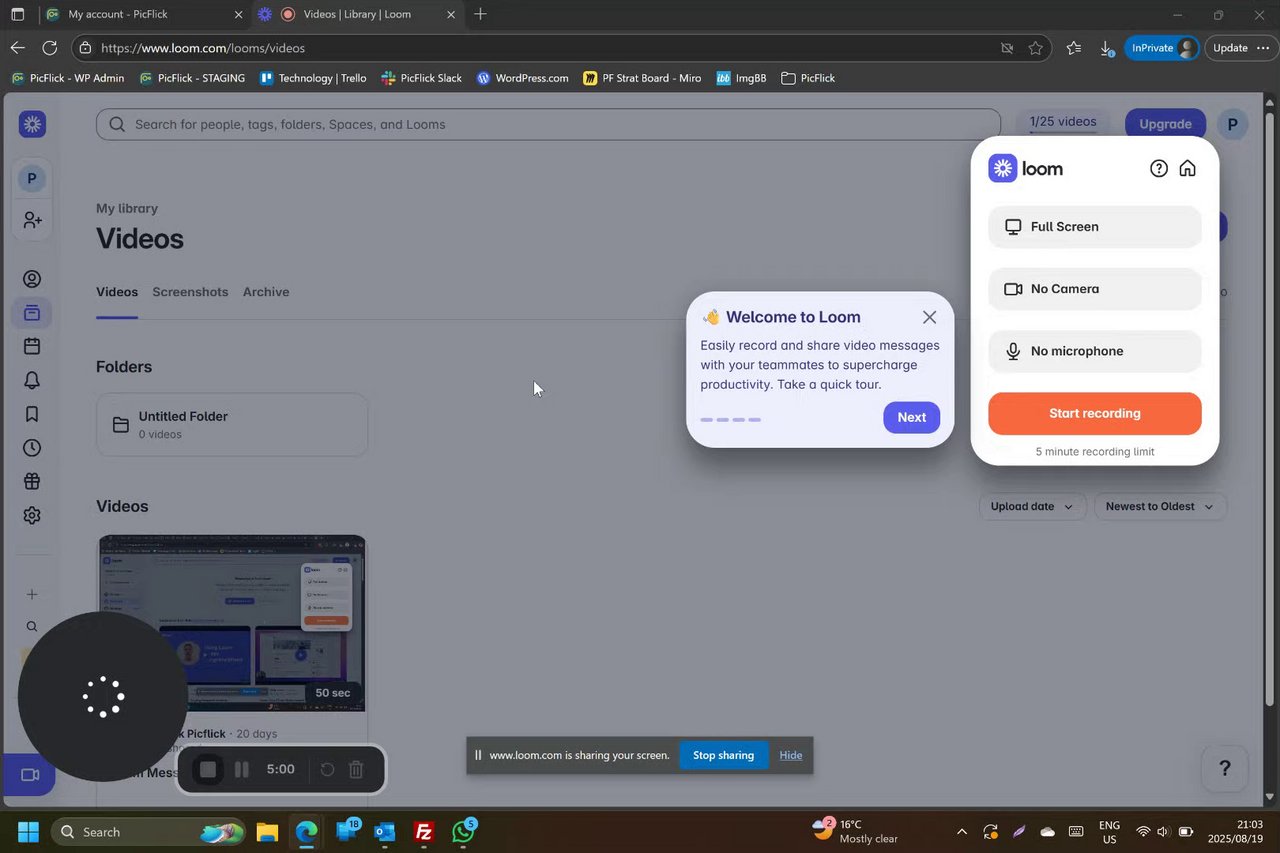The width and height of the screenshot is (1280, 853).
Task: Open the notifications bell in the sidebar
Action: [32, 380]
